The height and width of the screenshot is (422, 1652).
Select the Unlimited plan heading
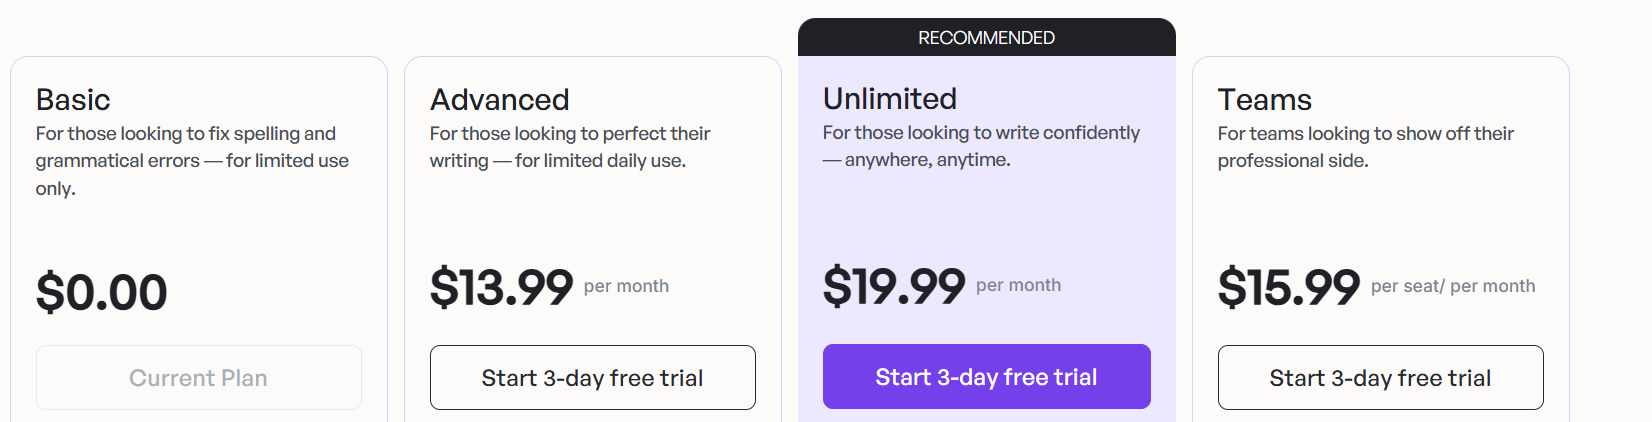[890, 99]
